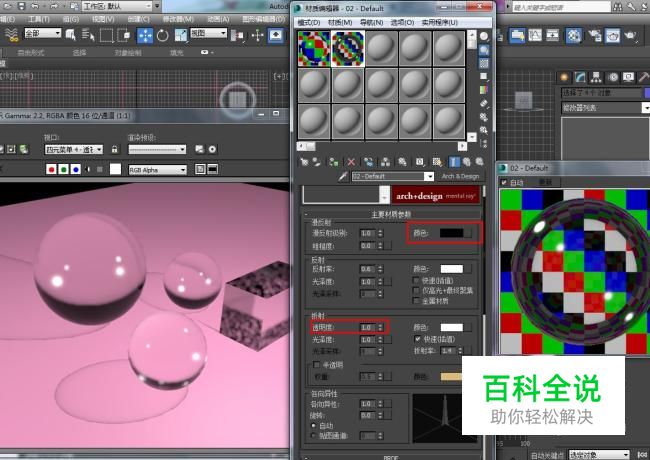Enable the metal material checkbox
This screenshot has height=460, width=650.
click(x=417, y=300)
